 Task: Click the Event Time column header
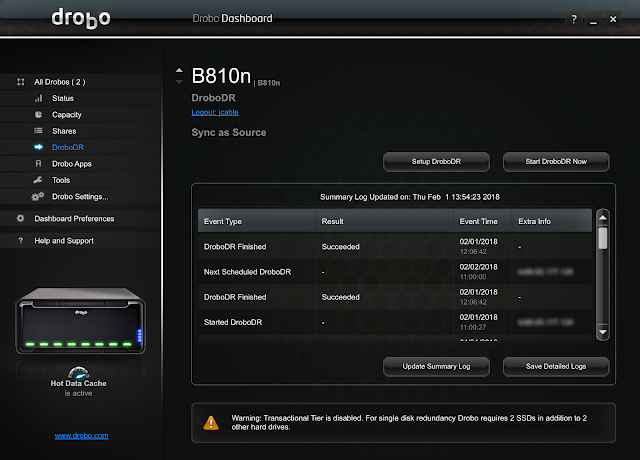point(482,221)
